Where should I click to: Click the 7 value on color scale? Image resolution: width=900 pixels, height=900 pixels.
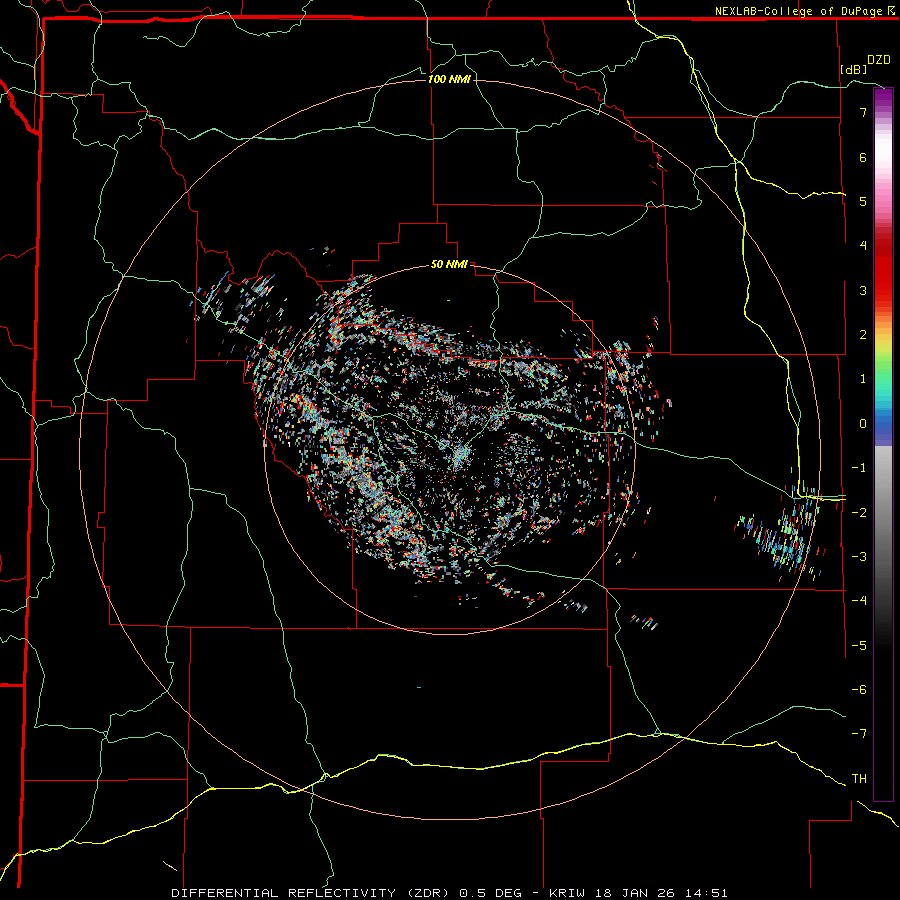pos(863,112)
